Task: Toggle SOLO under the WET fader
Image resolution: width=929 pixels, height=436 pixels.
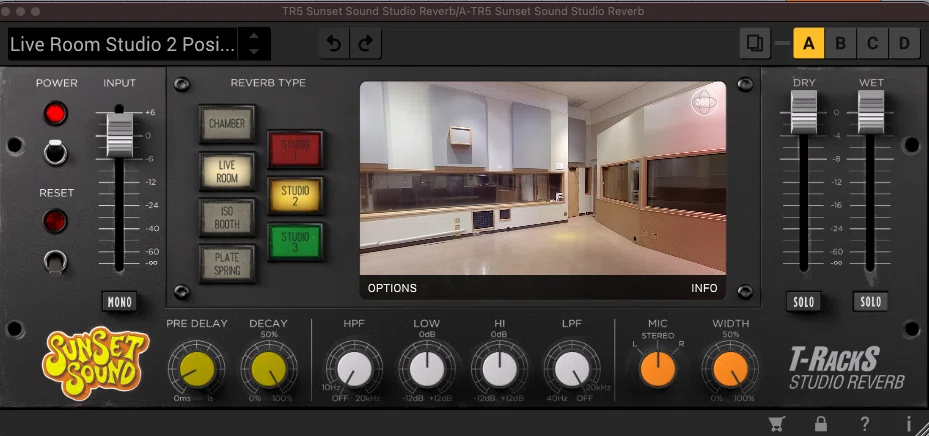Action: click(x=871, y=302)
